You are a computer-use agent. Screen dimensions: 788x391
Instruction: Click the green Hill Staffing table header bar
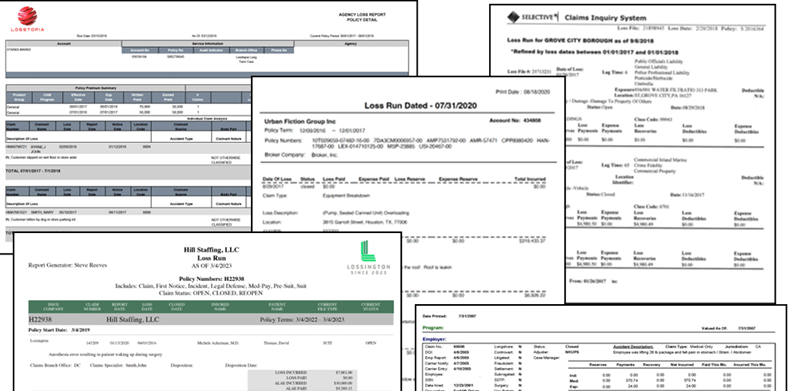[211, 307]
